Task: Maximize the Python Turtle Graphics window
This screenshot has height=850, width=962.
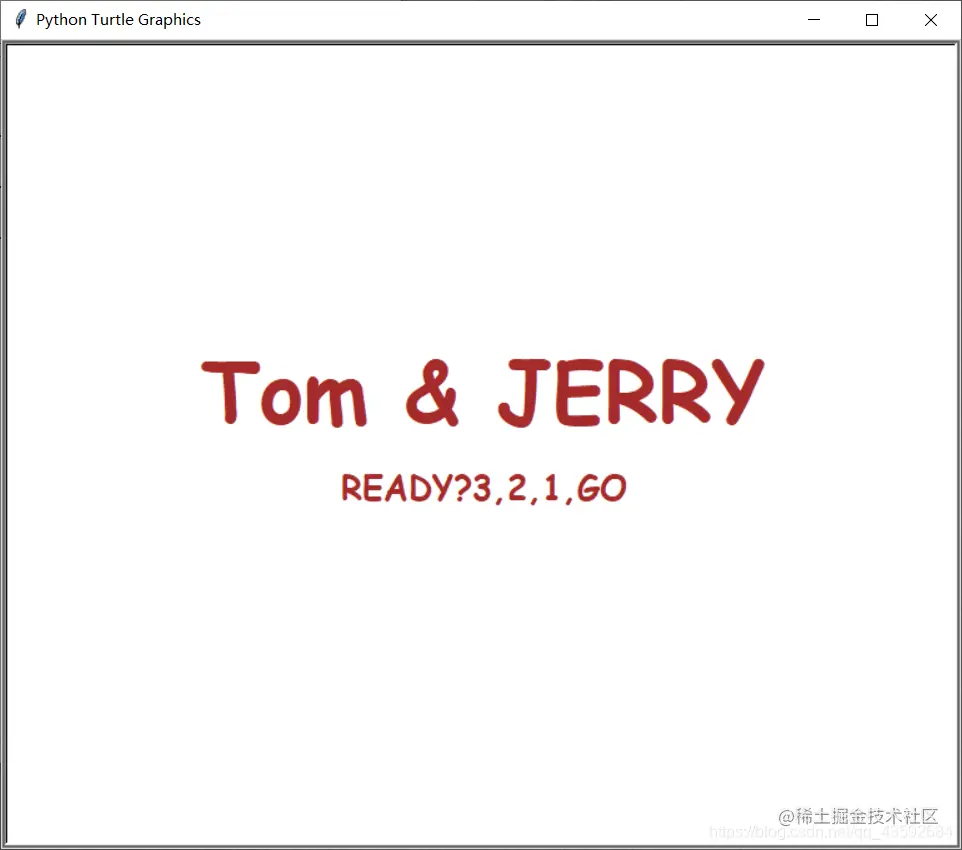Action: tap(872, 20)
